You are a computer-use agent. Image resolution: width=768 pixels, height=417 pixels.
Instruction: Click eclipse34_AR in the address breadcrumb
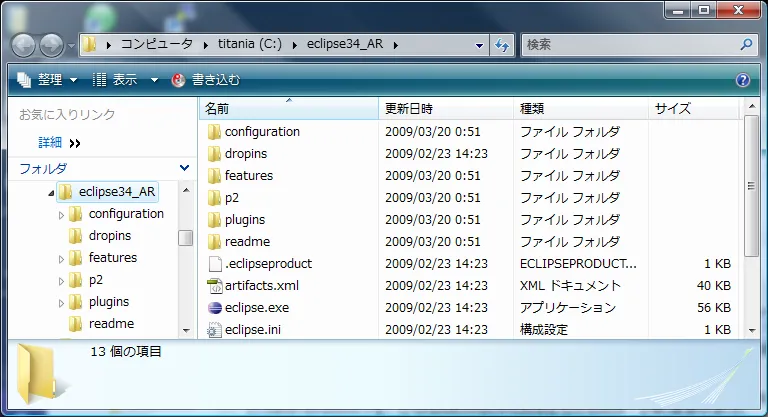[345, 44]
